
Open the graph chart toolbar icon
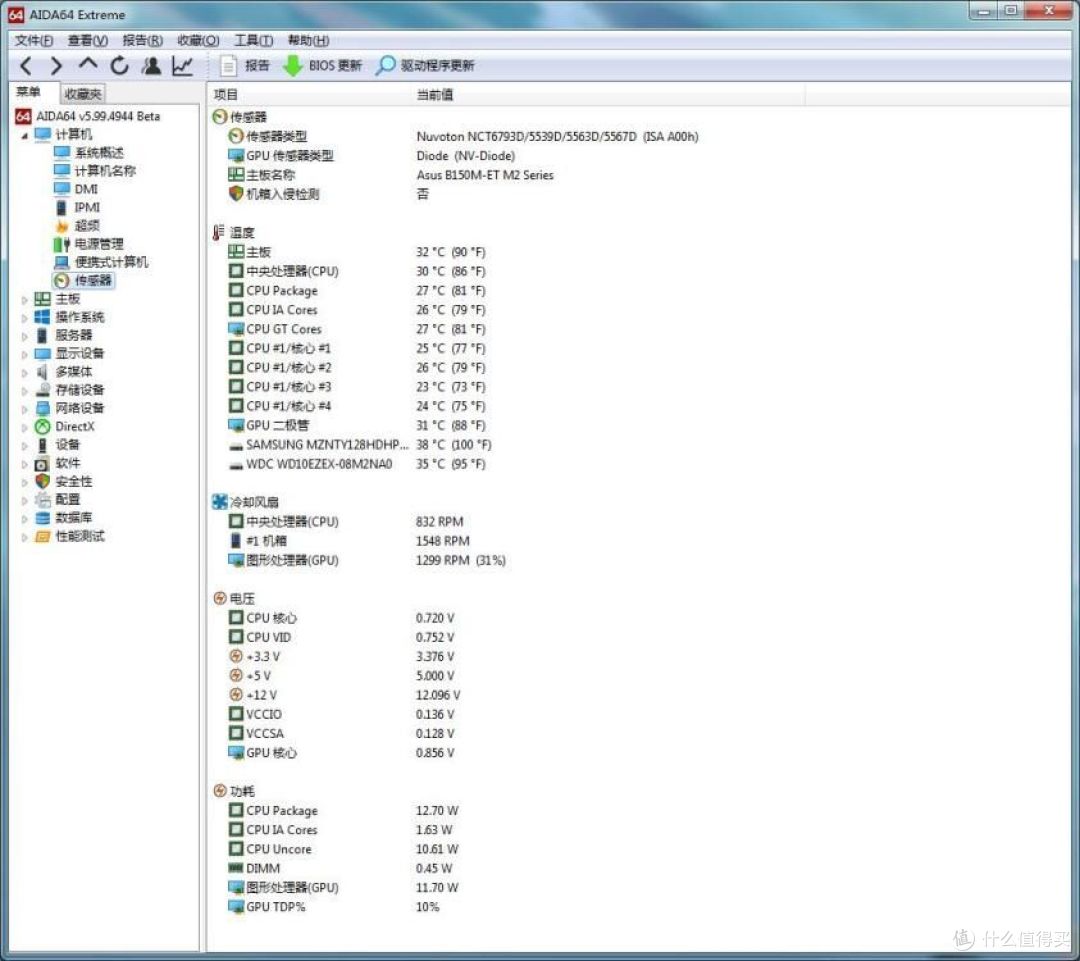tap(182, 65)
